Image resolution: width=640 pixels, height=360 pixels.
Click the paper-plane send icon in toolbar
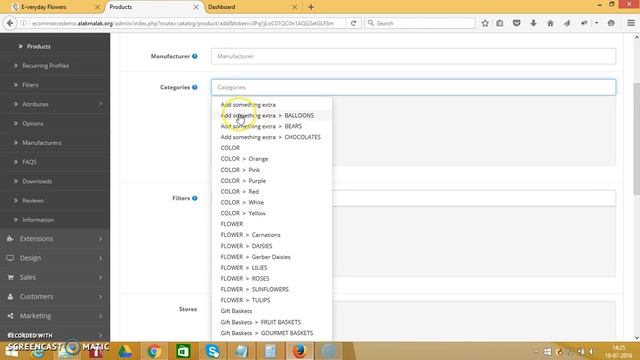point(567,23)
